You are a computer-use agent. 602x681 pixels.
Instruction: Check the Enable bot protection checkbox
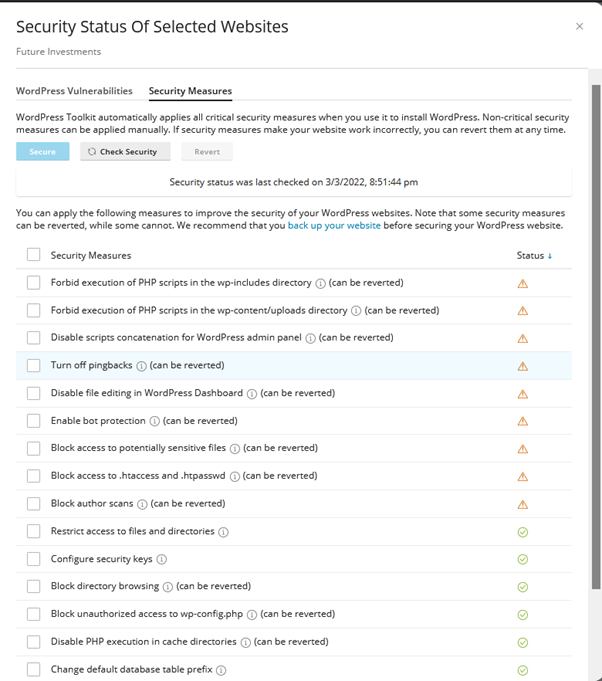point(34,421)
